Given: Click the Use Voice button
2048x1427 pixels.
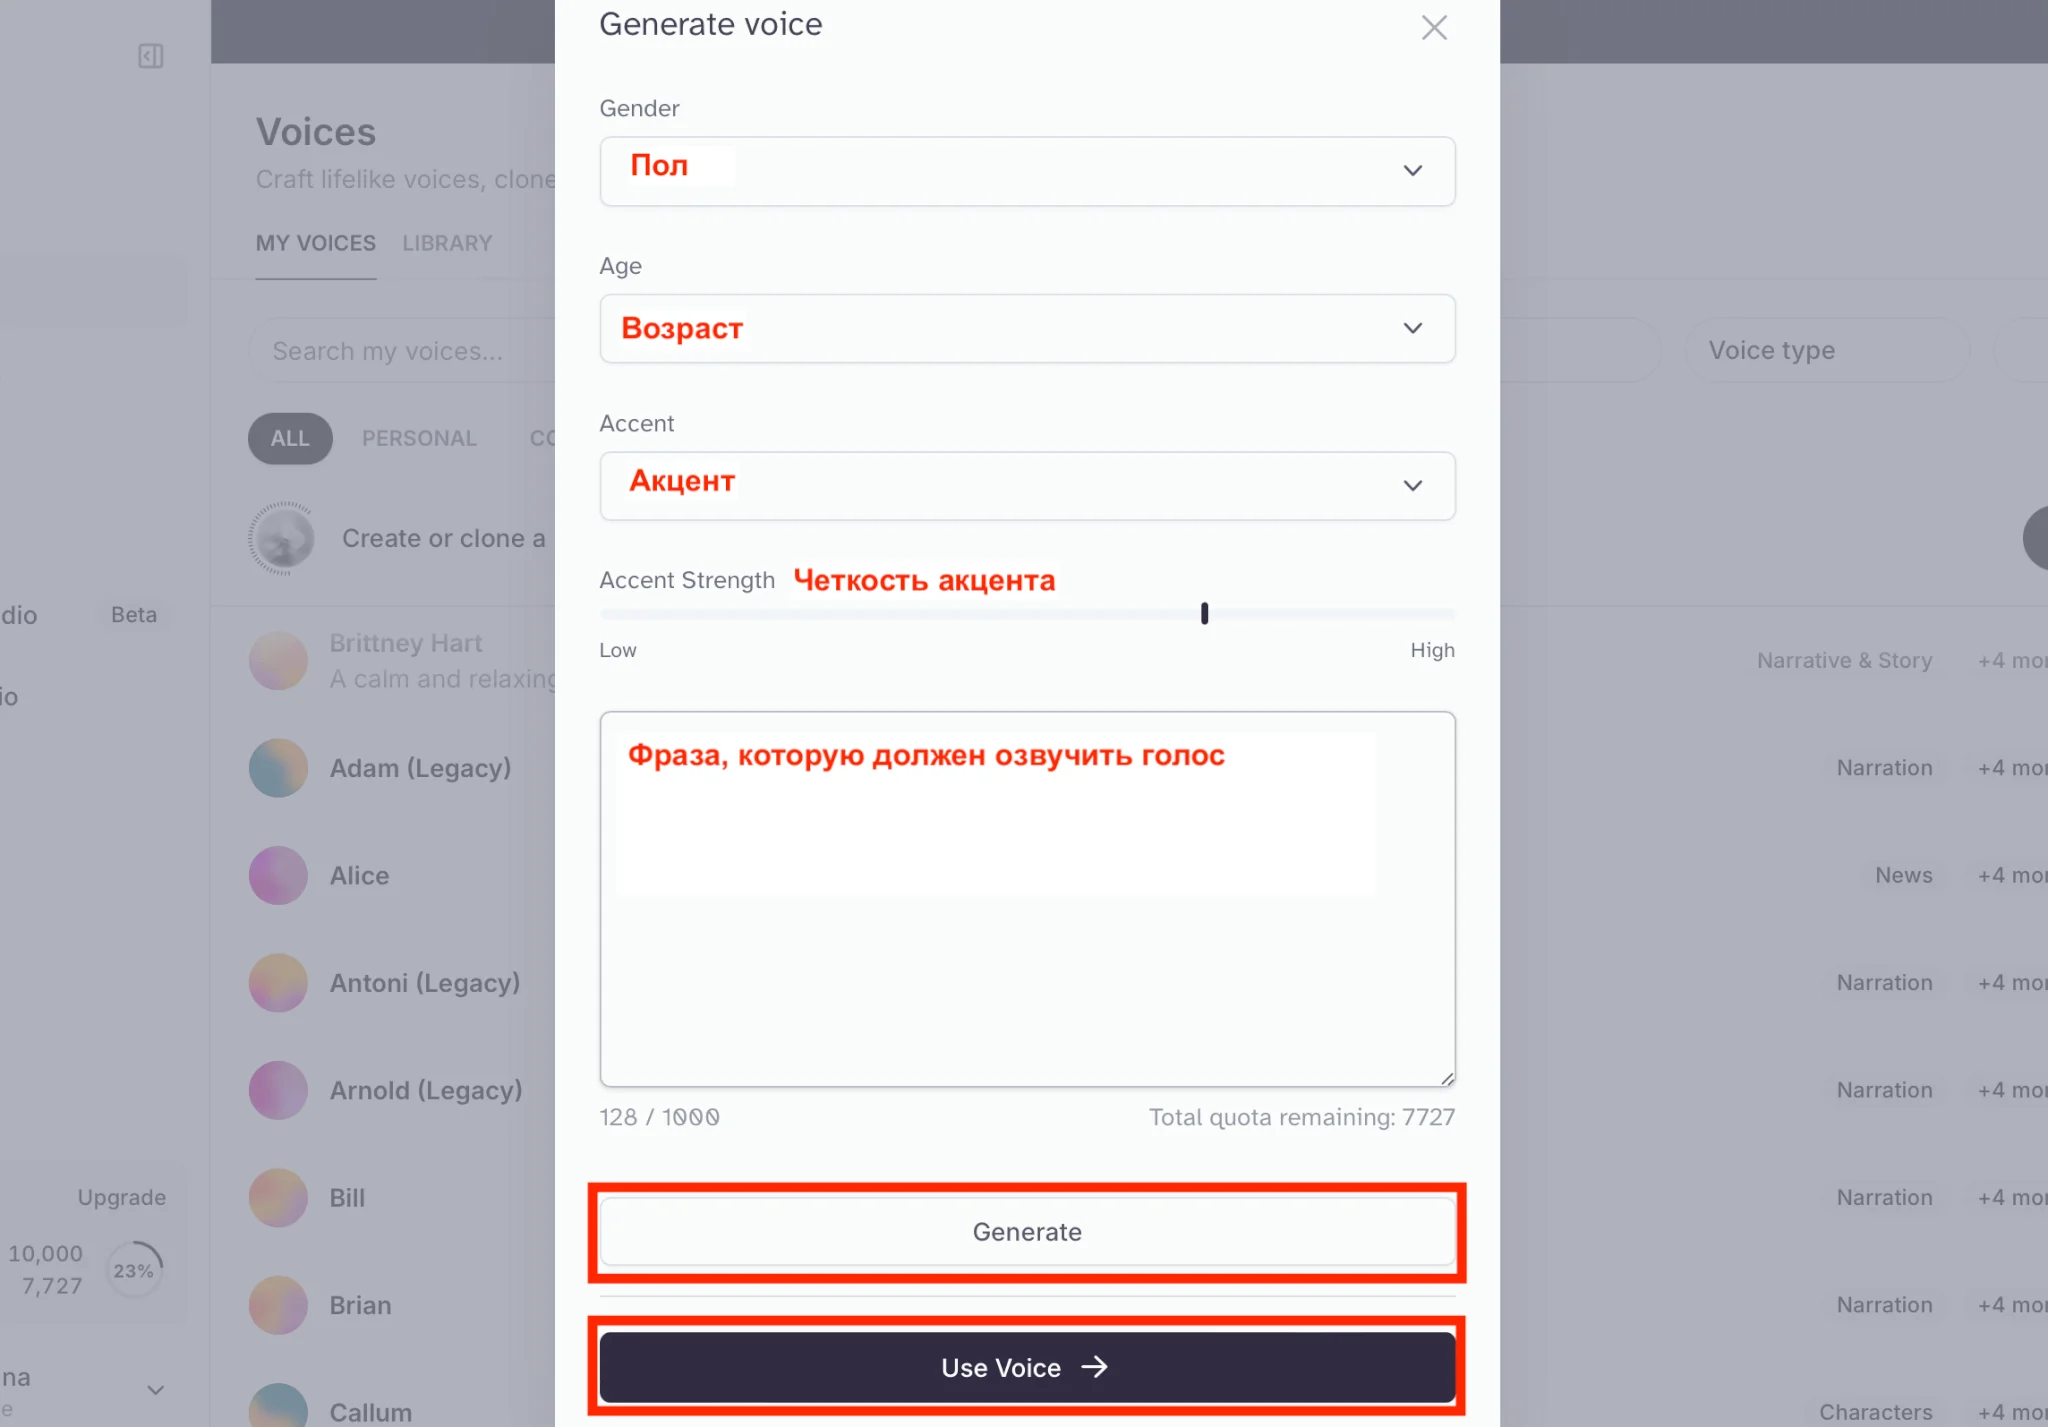Looking at the screenshot, I should click(x=1027, y=1367).
